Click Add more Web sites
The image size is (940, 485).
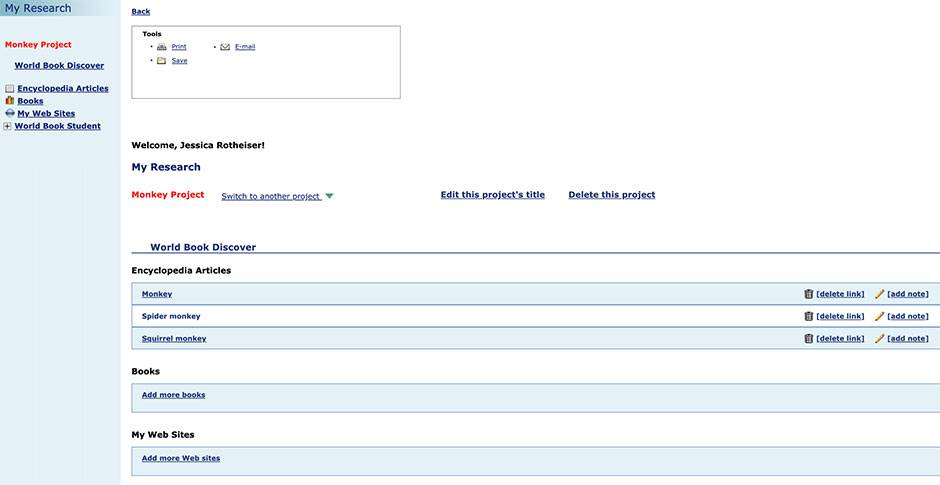[x=181, y=458]
